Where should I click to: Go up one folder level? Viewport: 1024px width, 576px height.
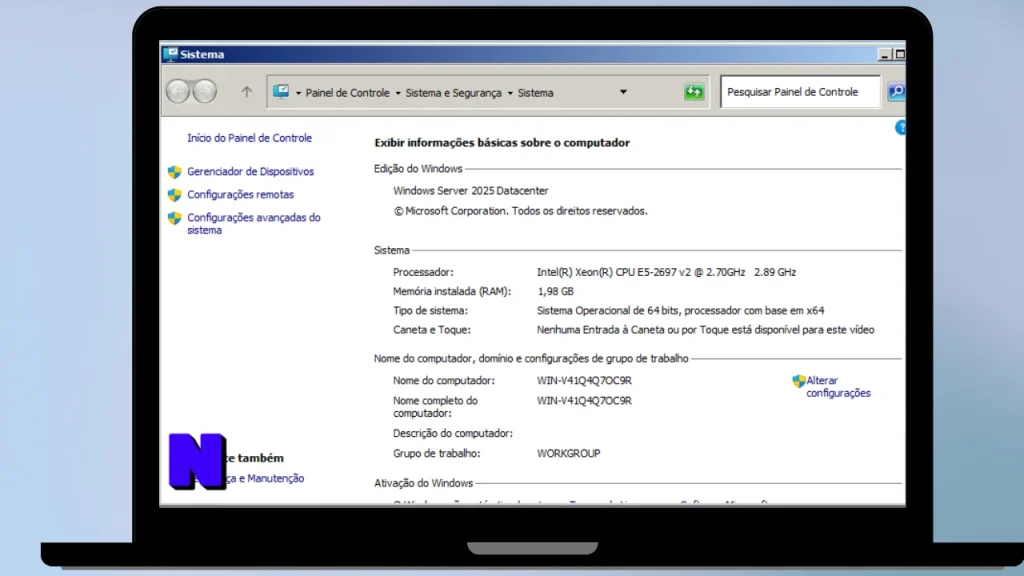point(246,92)
